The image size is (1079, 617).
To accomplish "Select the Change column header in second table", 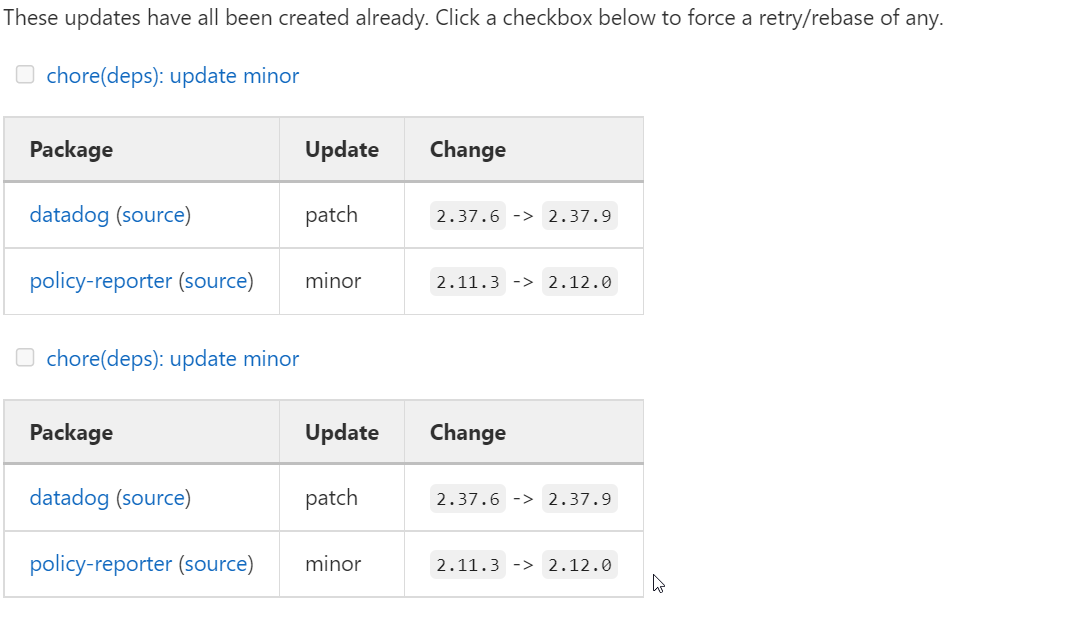I will tap(467, 431).
